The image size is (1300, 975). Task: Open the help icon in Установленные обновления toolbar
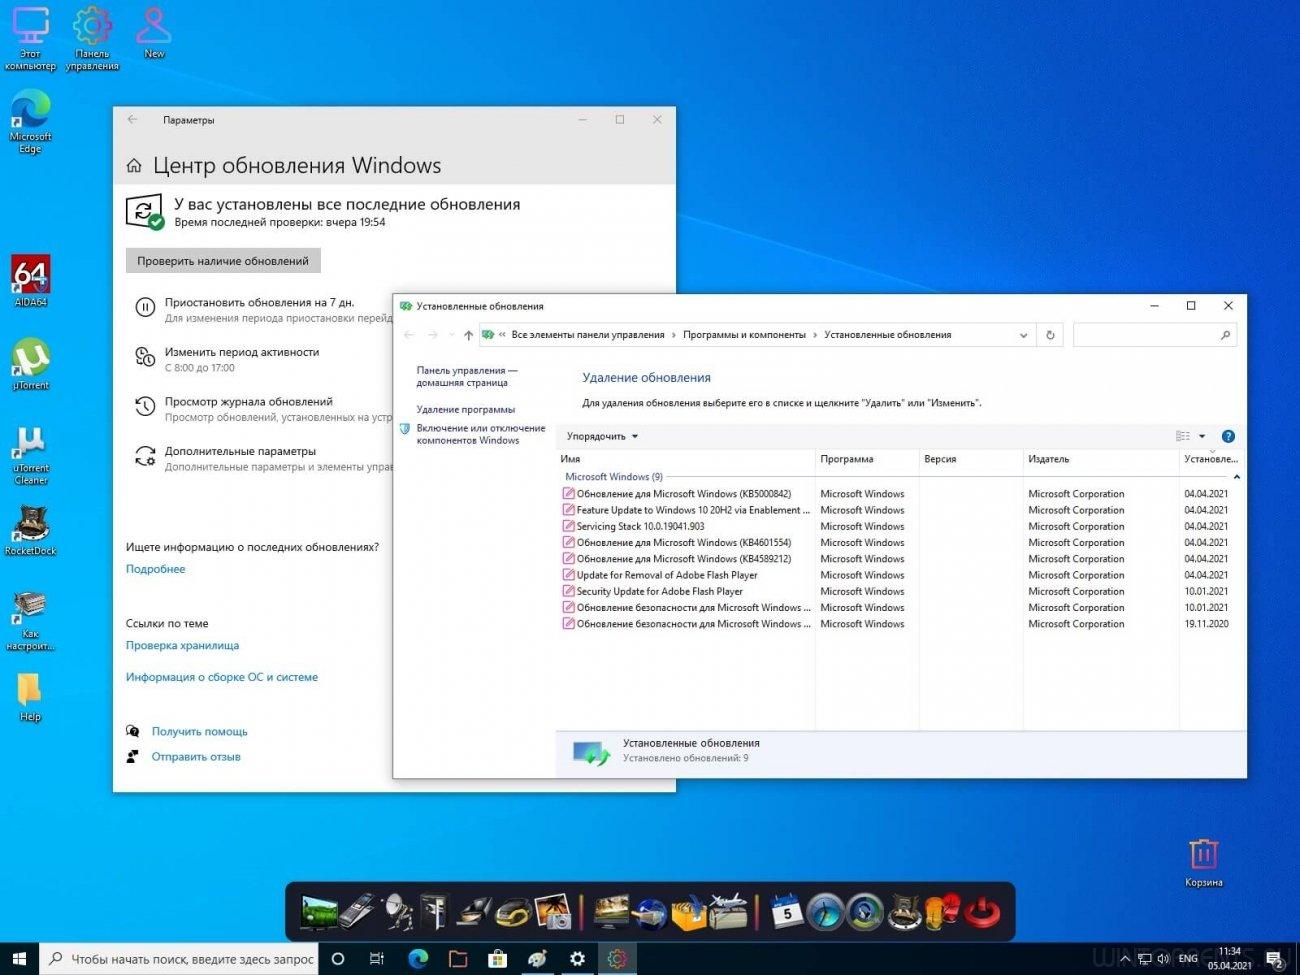tap(1228, 436)
